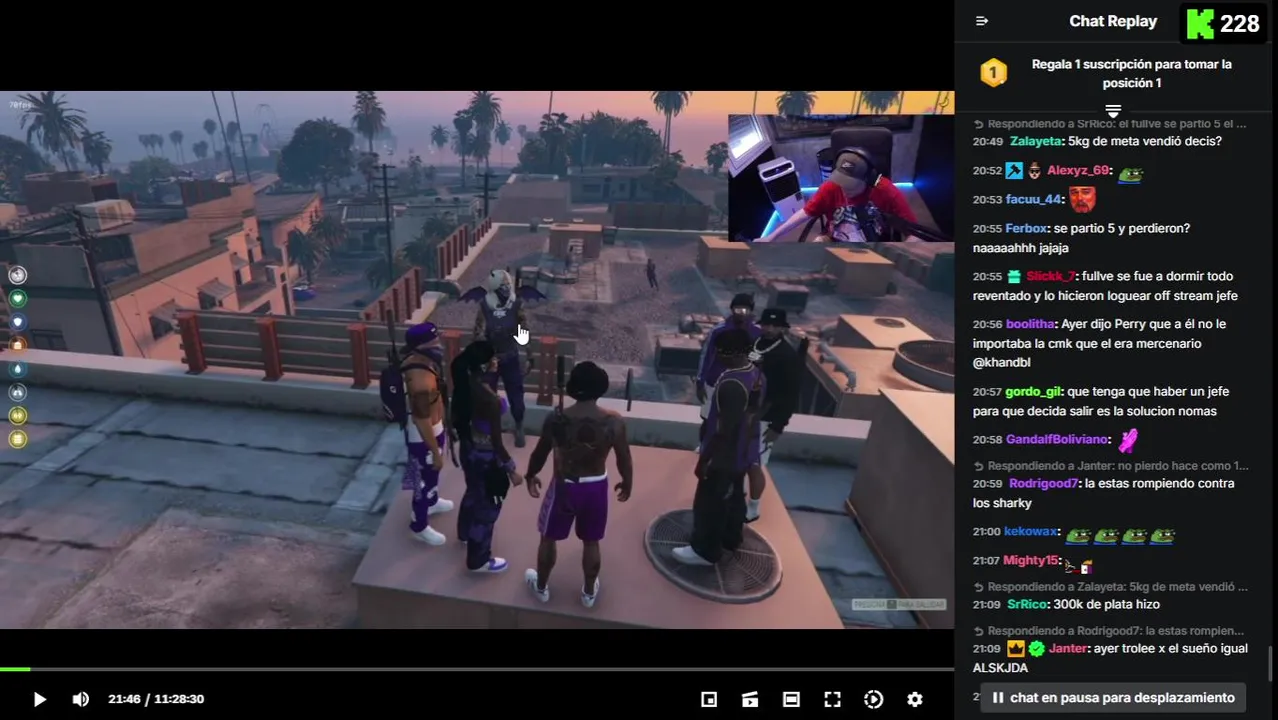Click the 'Chat Replay' header title

(1113, 21)
